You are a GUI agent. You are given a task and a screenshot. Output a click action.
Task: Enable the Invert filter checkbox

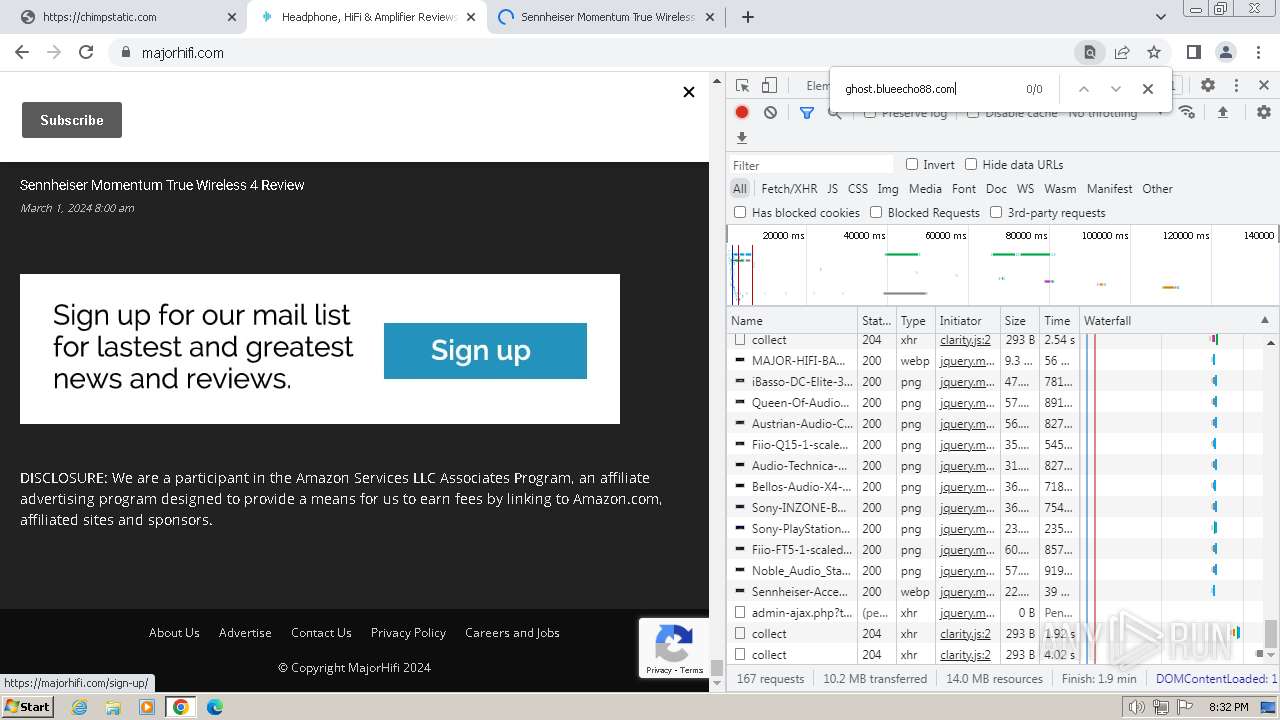point(912,164)
